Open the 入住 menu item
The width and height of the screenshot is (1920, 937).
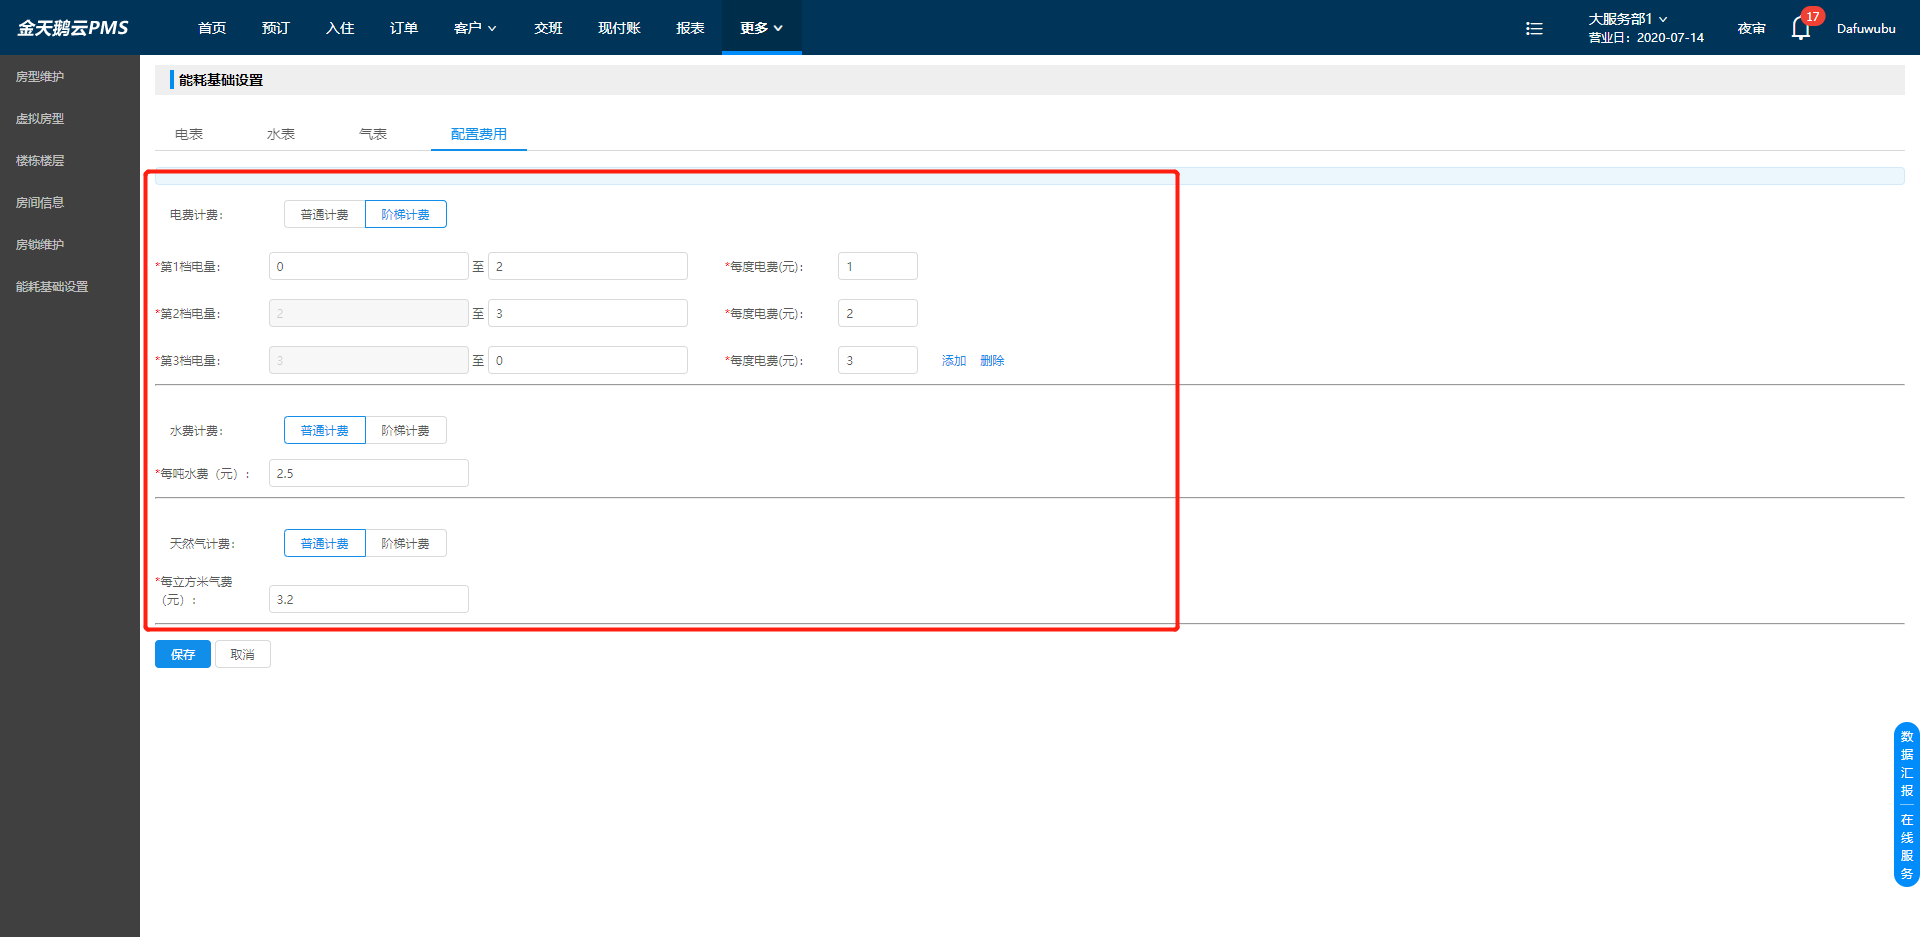coord(340,28)
